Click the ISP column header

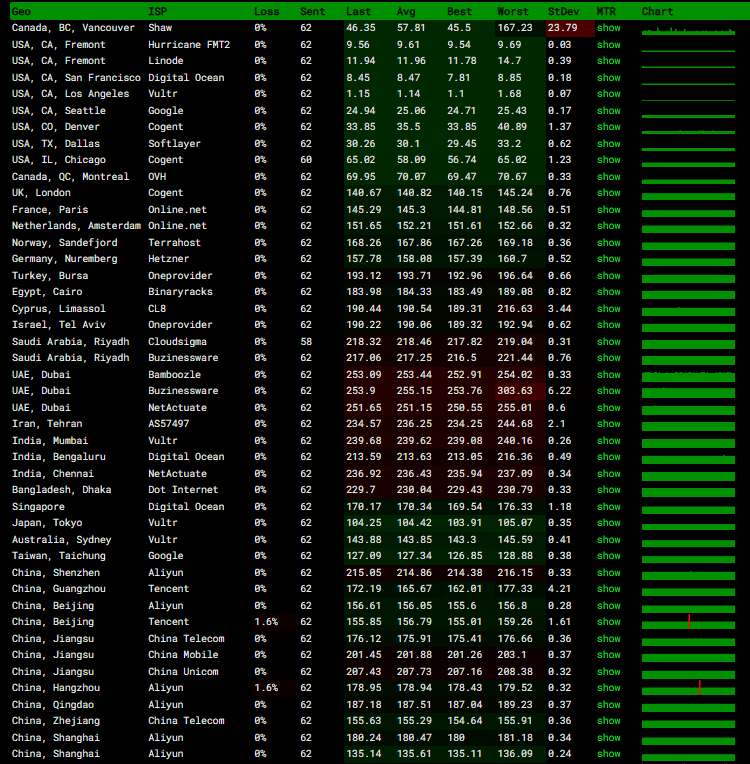157,12
